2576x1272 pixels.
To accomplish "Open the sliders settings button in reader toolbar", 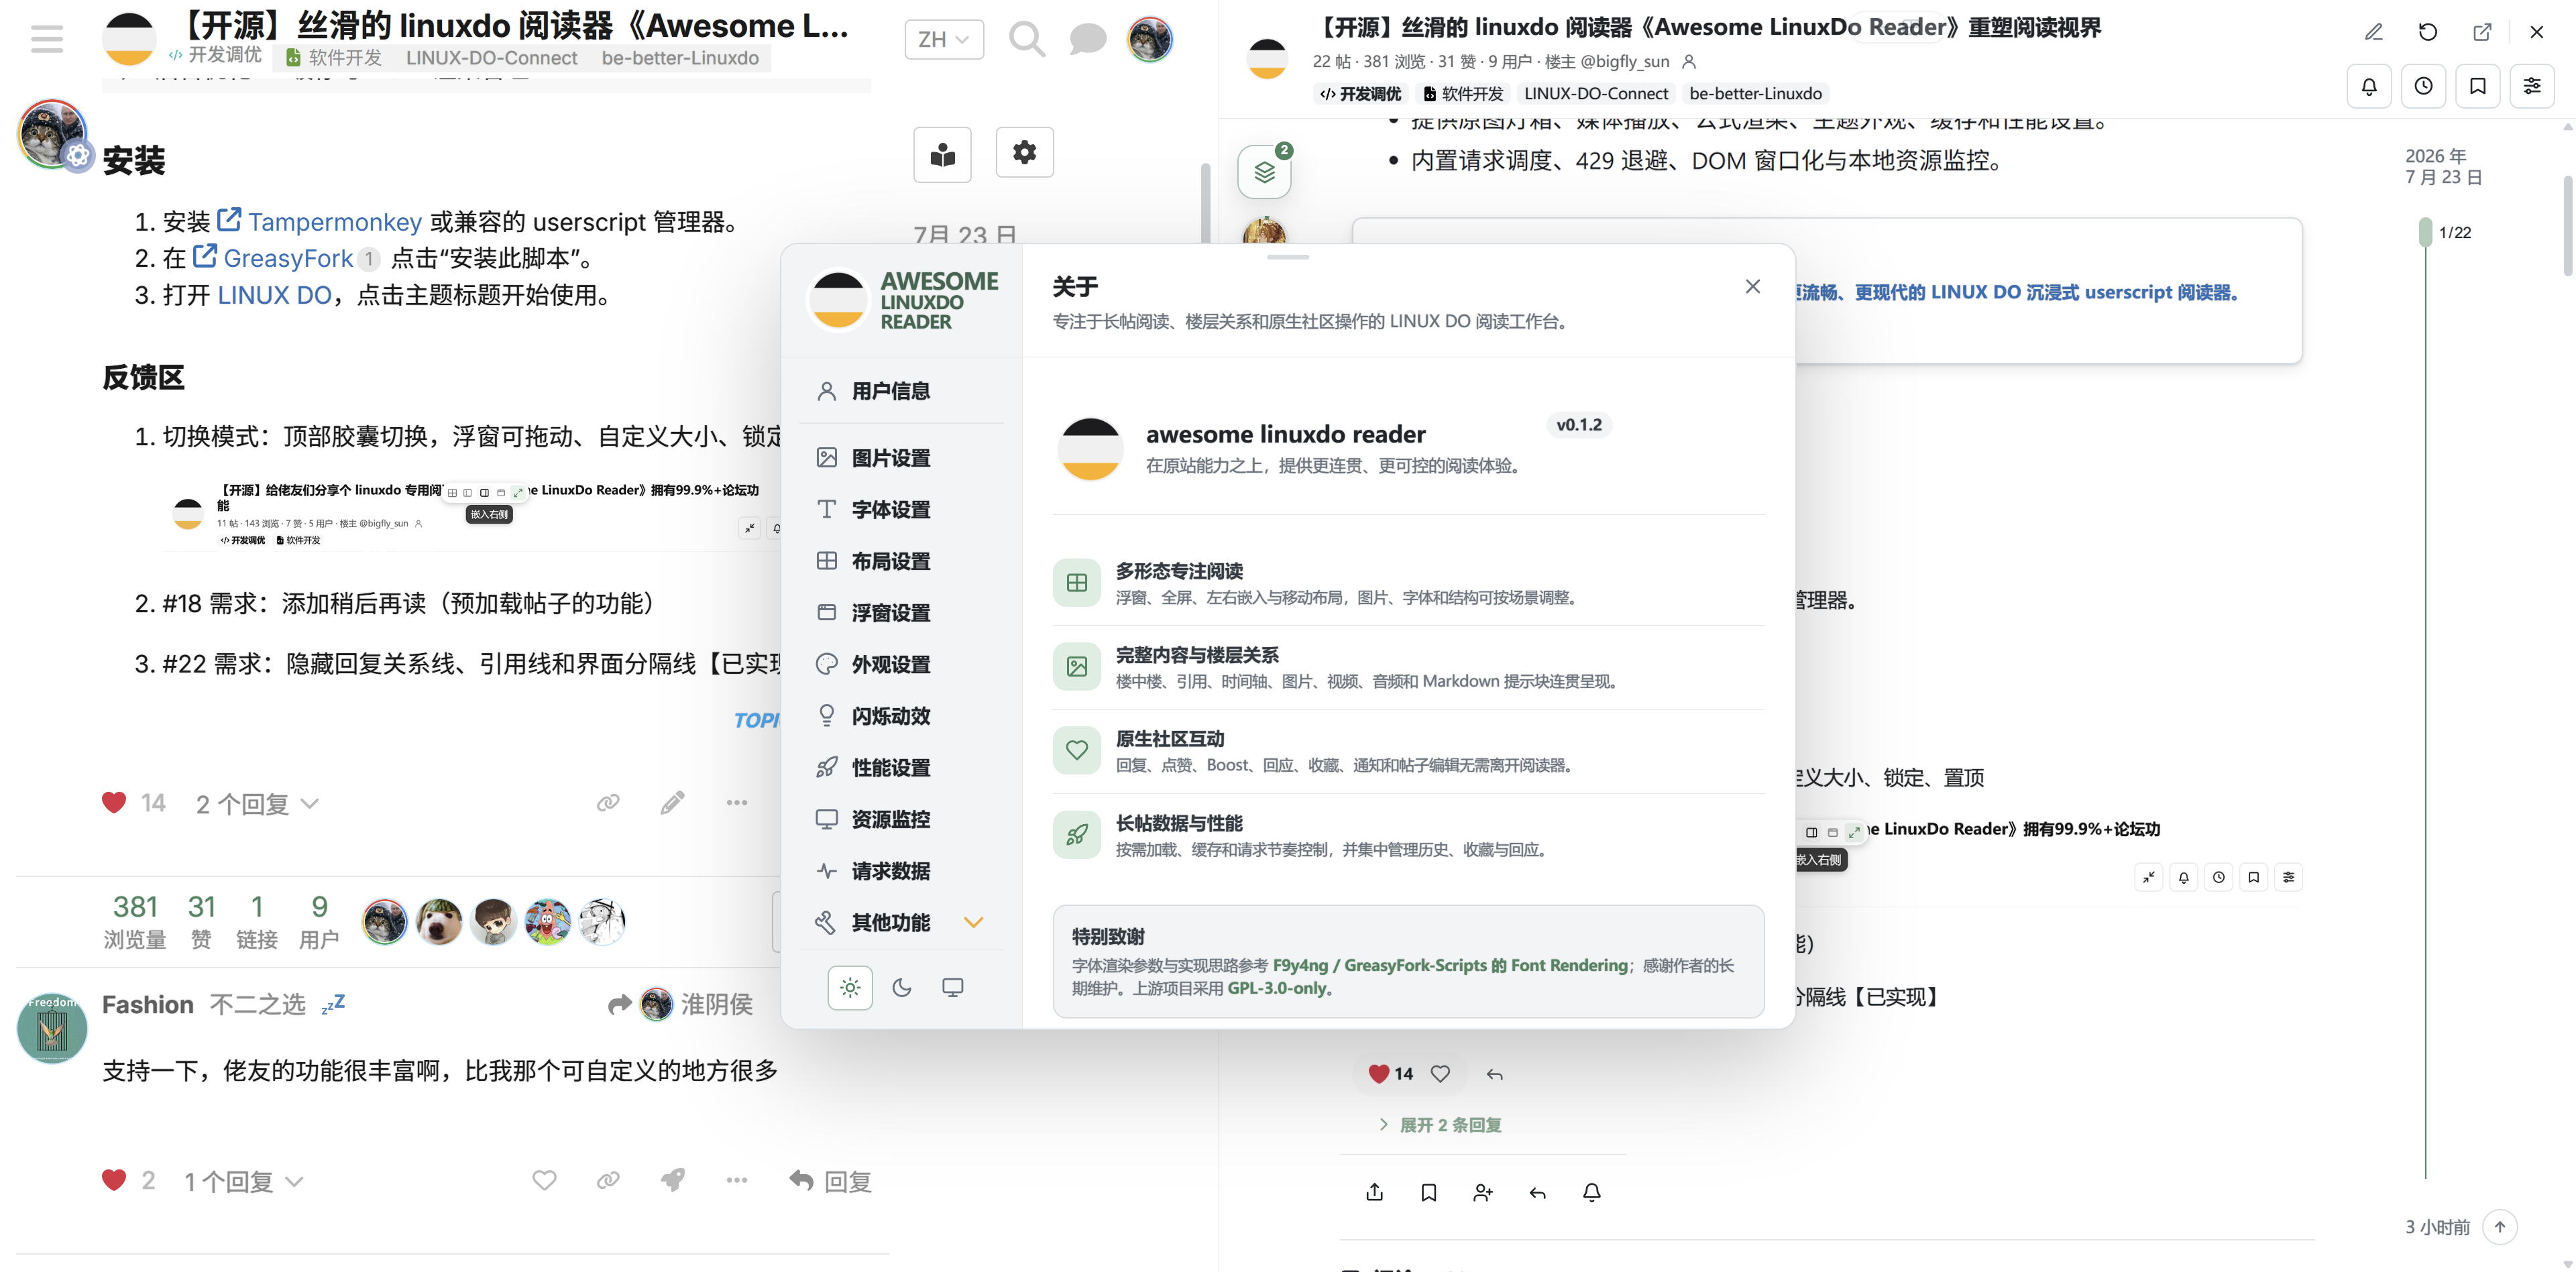I will pyautogui.click(x=2532, y=86).
